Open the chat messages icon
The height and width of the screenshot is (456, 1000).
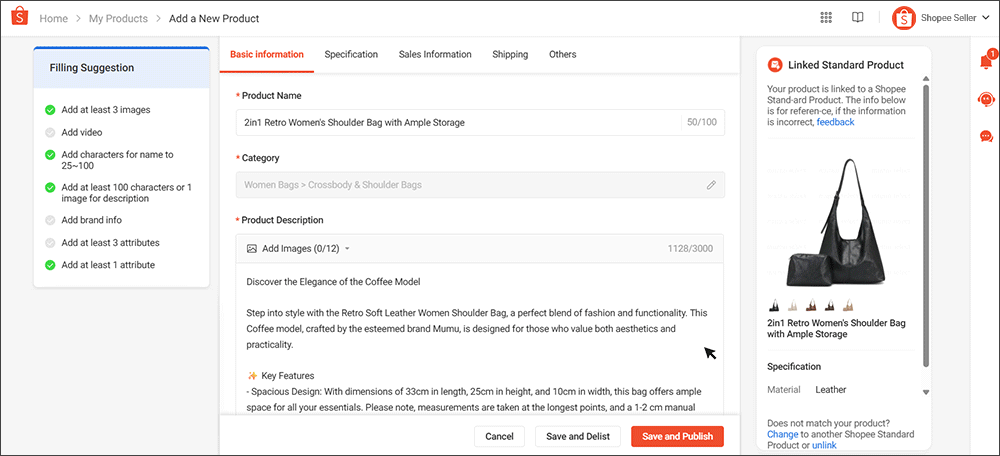click(986, 136)
